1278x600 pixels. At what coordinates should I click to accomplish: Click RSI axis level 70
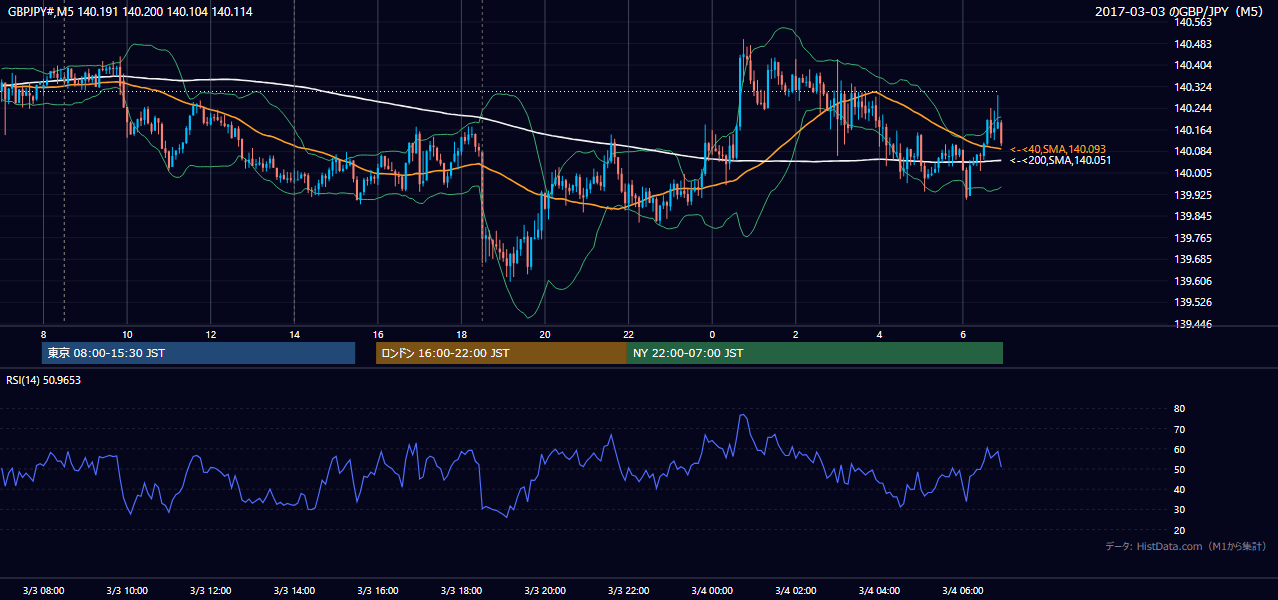pyautogui.click(x=1180, y=429)
